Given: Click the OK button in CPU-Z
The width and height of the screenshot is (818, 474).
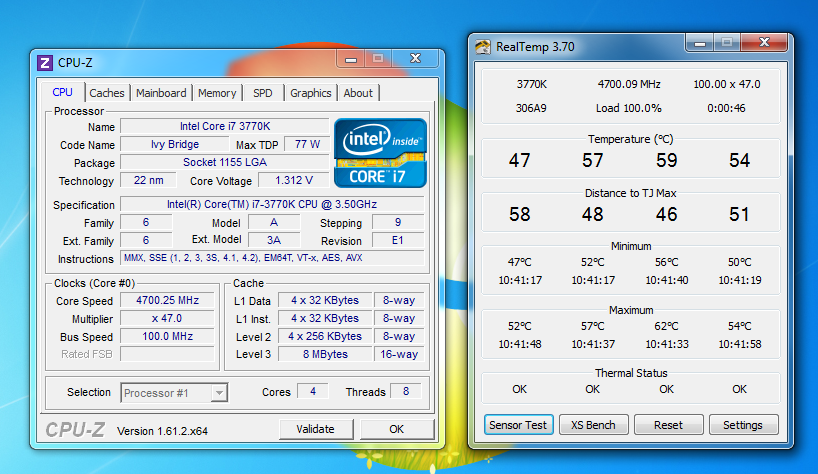Looking at the screenshot, I should (396, 429).
